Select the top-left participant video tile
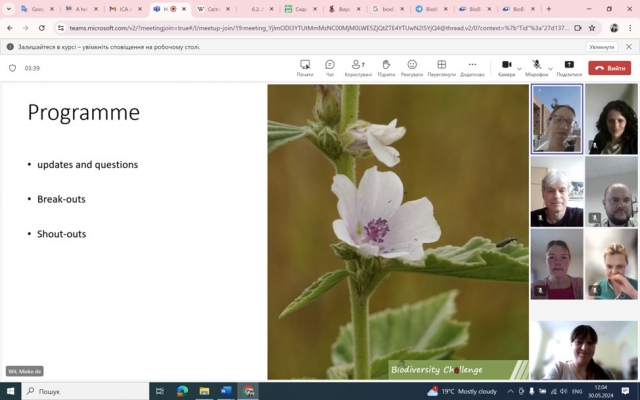Screen dimensions: 640x400 pos(556,118)
